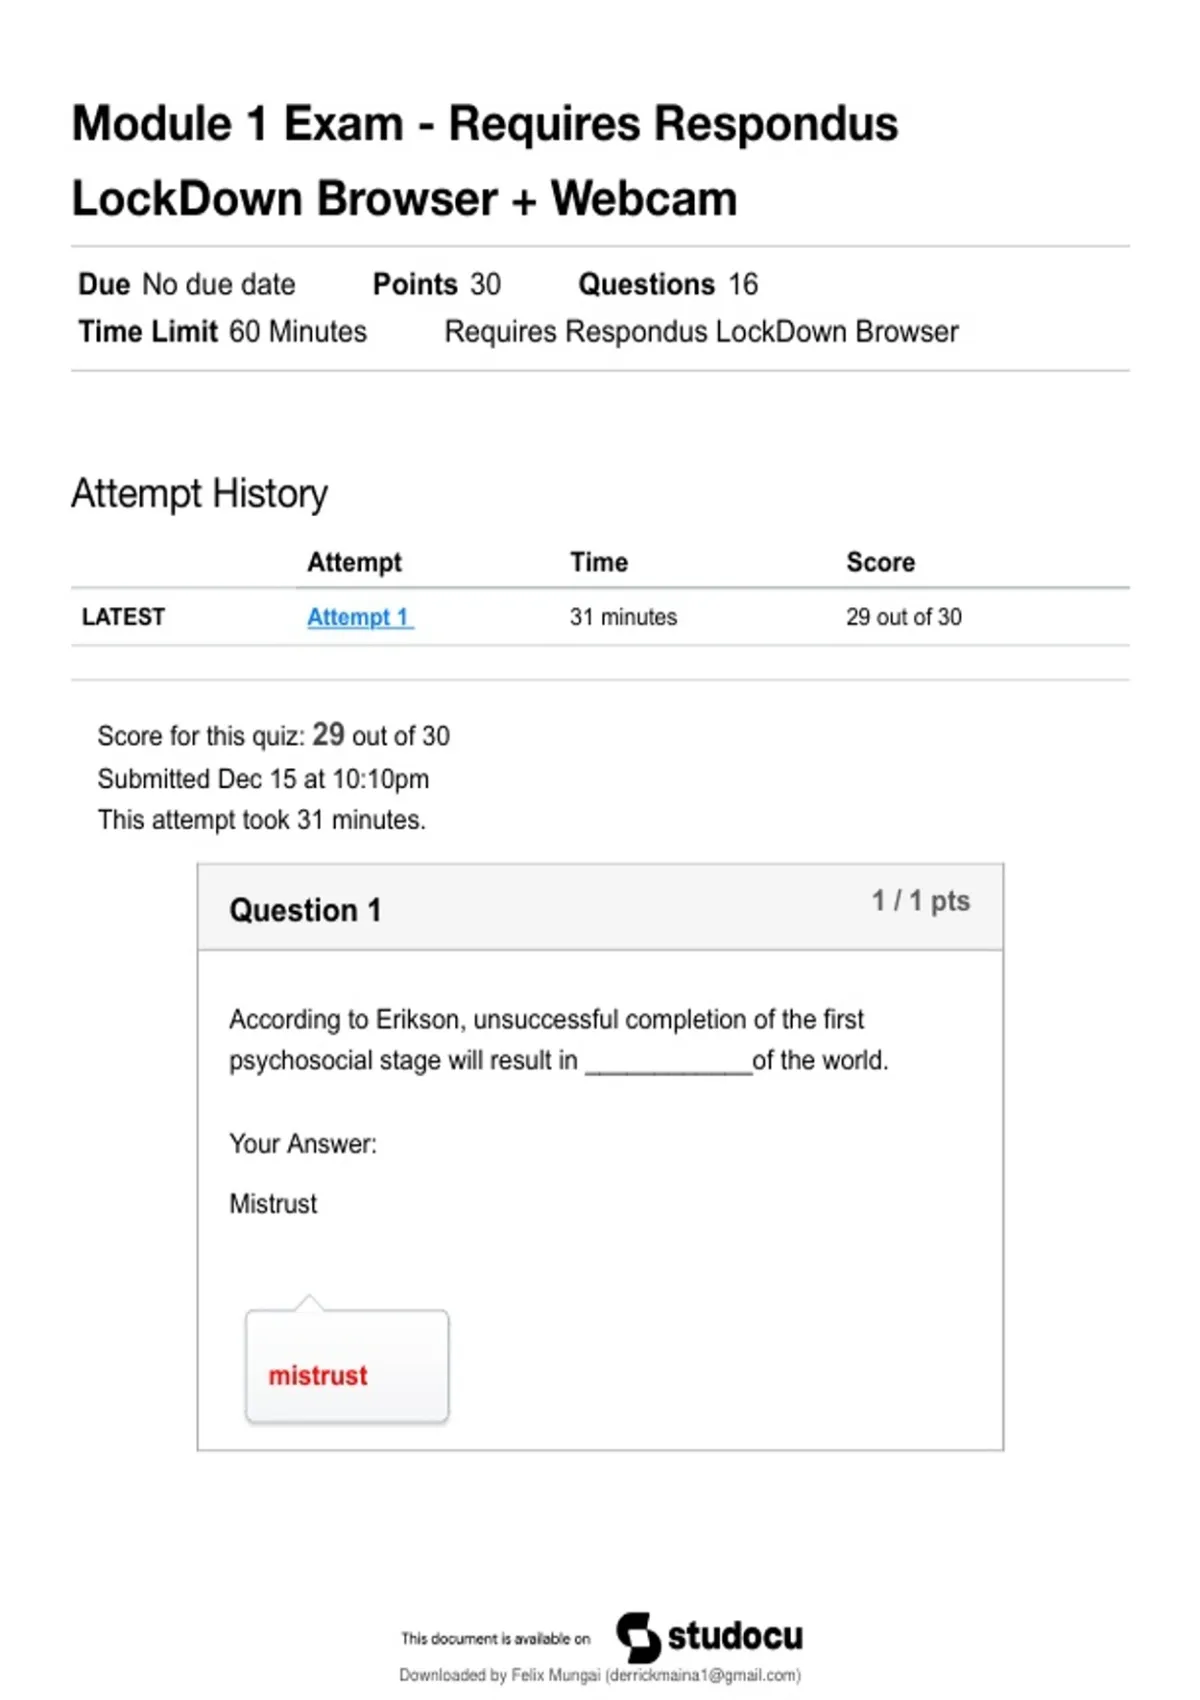Click the Module 1 Exam title

(485, 161)
